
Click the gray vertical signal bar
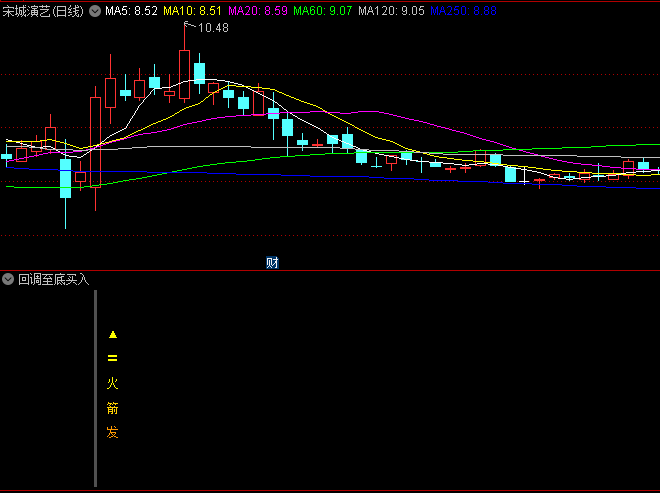click(x=95, y=400)
